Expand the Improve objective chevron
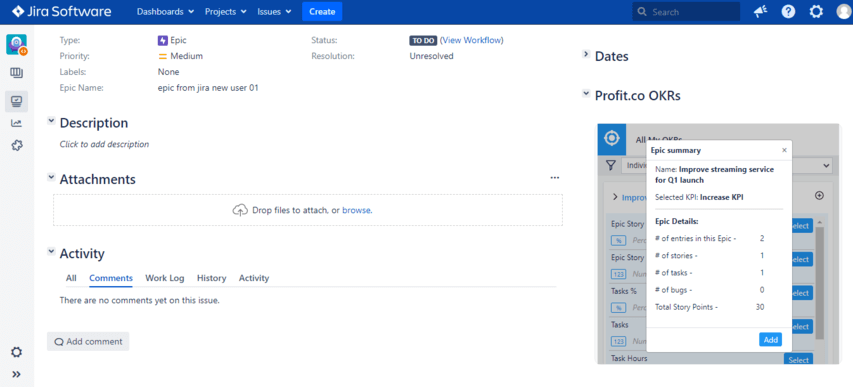Image resolution: width=853 pixels, height=387 pixels. click(615, 197)
